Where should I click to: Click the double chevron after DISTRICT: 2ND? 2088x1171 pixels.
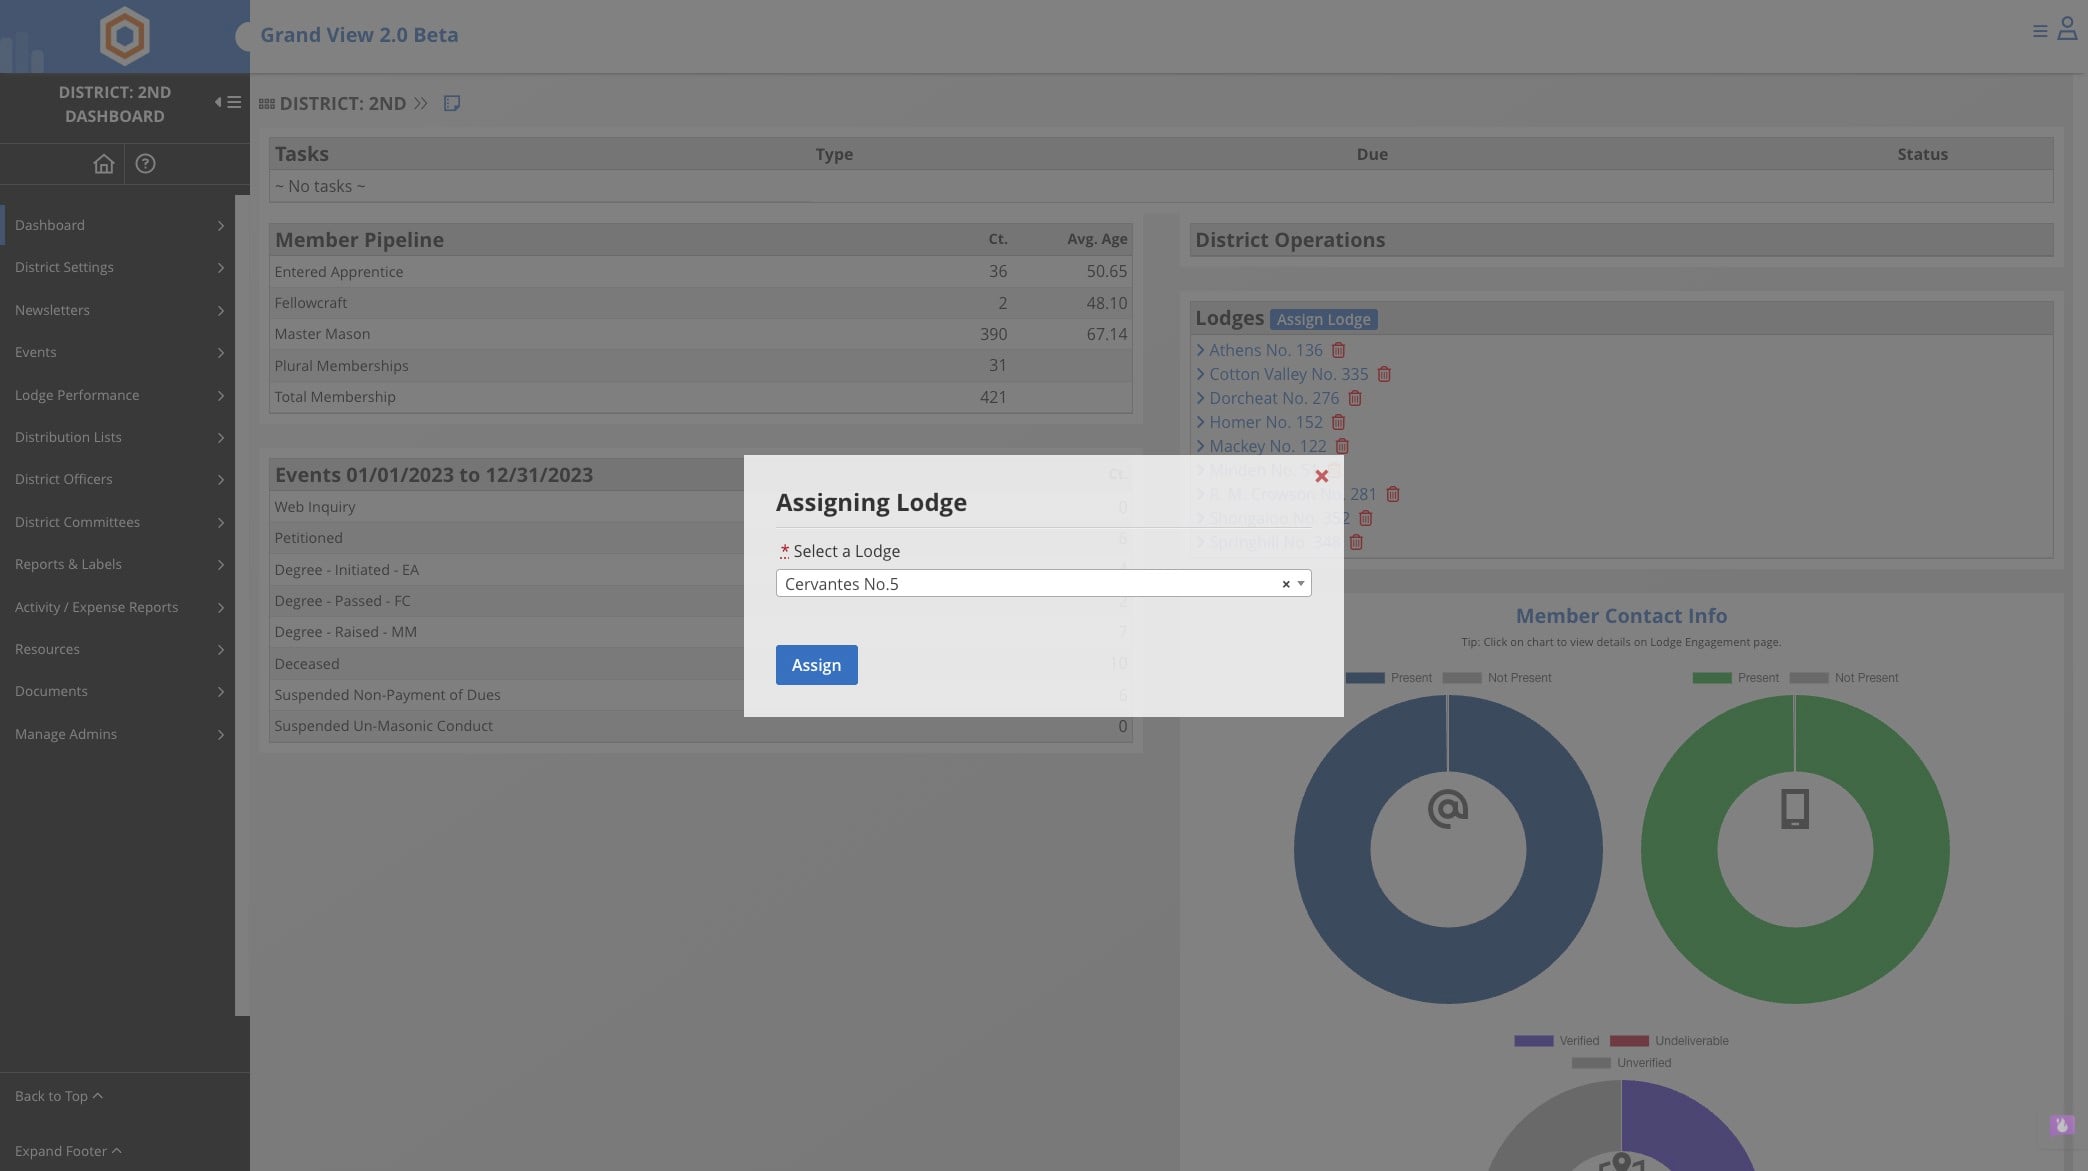coord(421,103)
